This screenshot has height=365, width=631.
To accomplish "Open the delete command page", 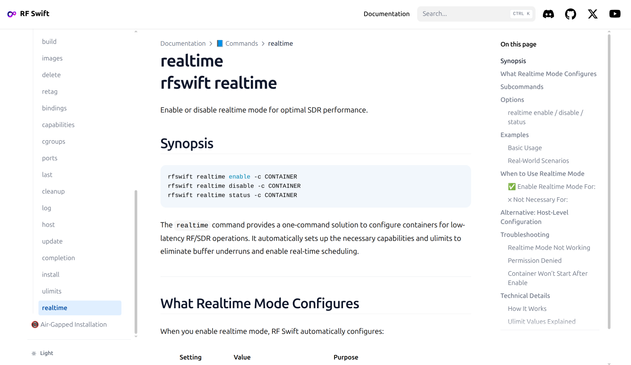I will (51, 75).
